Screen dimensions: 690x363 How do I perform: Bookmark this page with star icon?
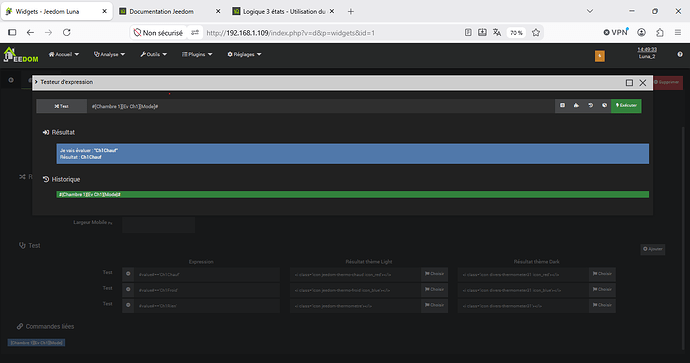click(x=536, y=33)
